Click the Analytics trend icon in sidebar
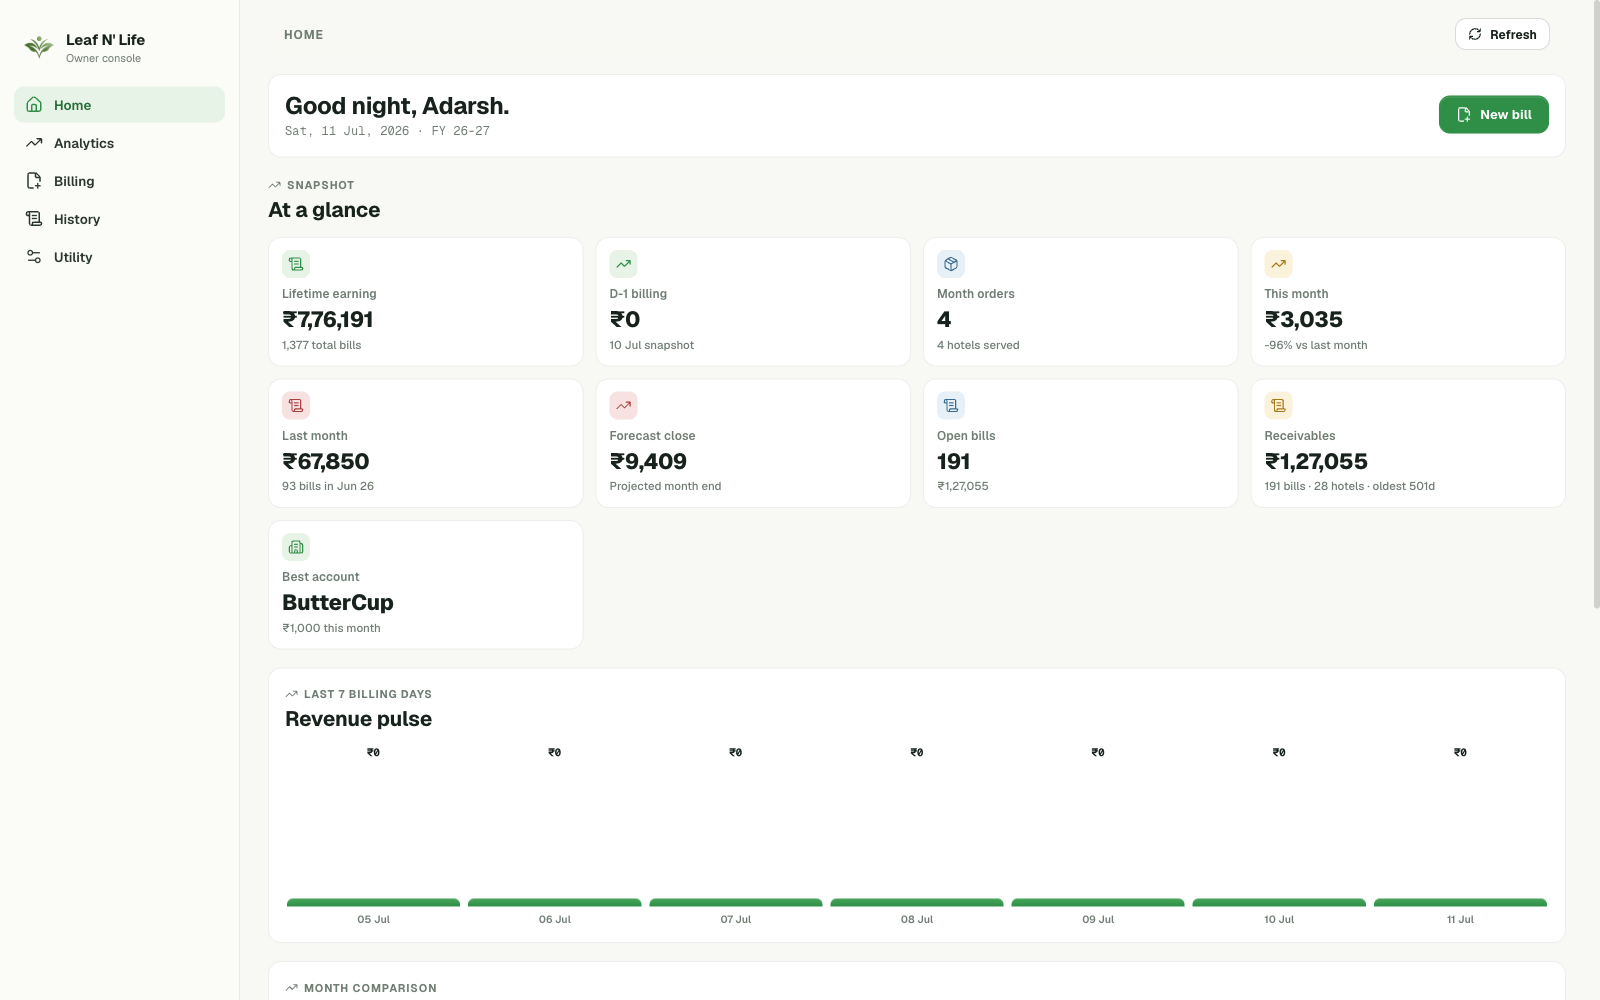Image resolution: width=1600 pixels, height=1000 pixels. pos(34,143)
